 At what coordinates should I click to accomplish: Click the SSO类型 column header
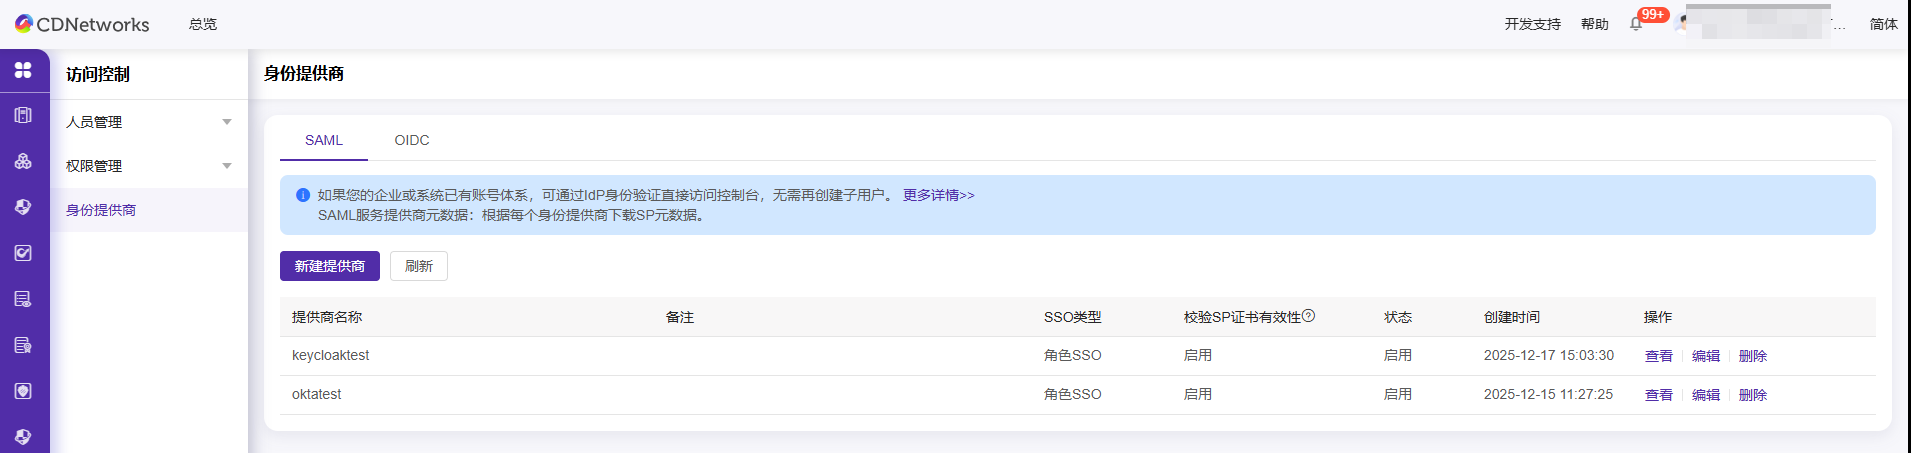pyautogui.click(x=1073, y=317)
